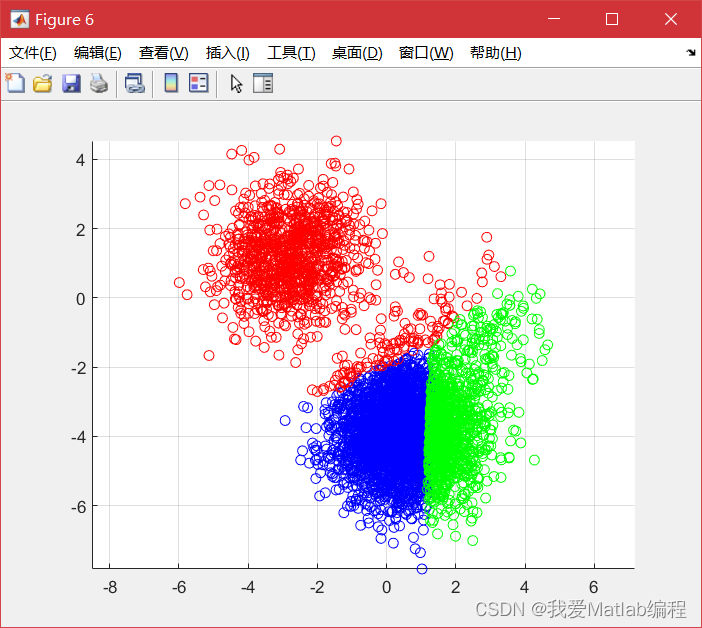Screen dimensions: 702x628
Task: Click the Link Plot toolbar icon
Action: tap(135, 84)
